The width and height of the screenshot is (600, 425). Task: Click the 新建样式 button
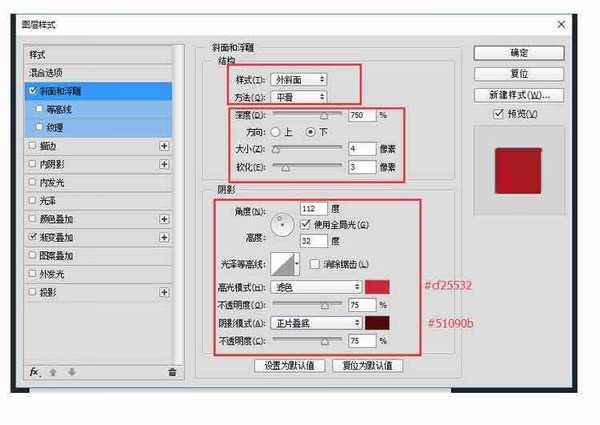[x=519, y=95]
